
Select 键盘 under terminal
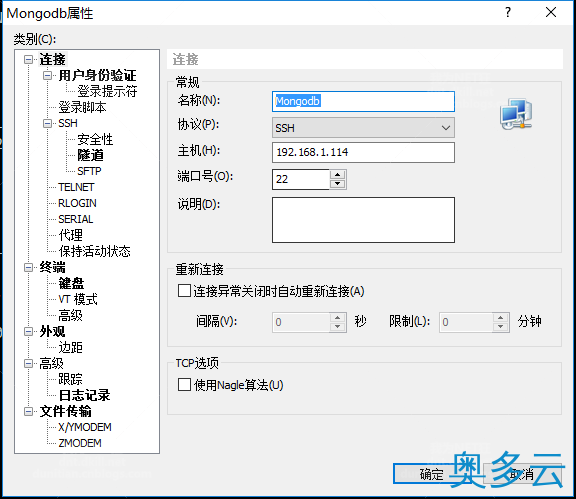(71, 283)
